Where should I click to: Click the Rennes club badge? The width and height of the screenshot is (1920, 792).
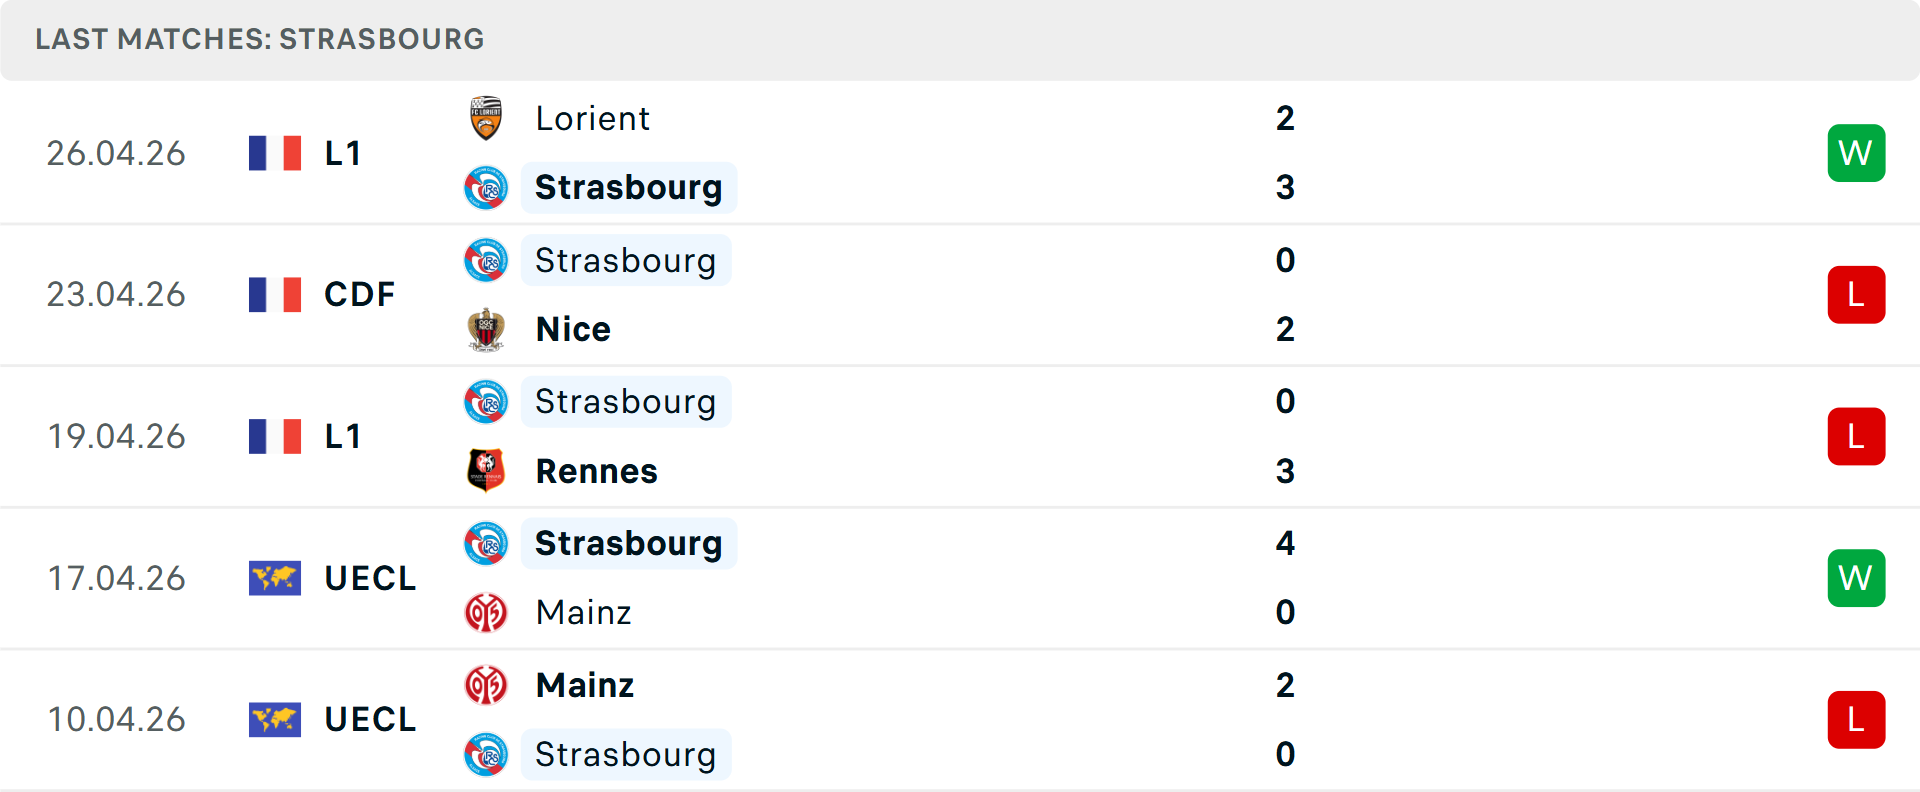coord(486,470)
